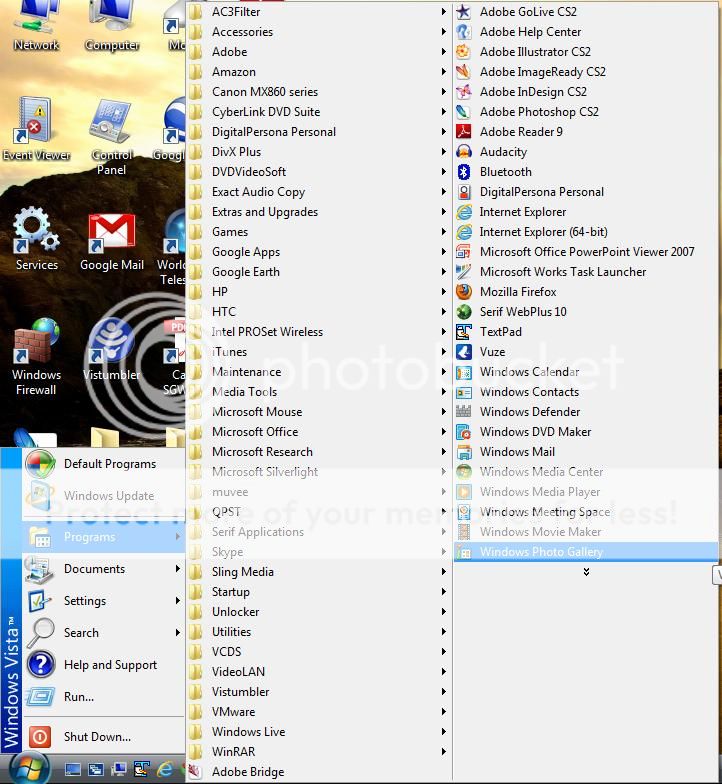This screenshot has width=722, height=784.
Task: Click the Mozilla Firefox icon
Action: coord(464,292)
